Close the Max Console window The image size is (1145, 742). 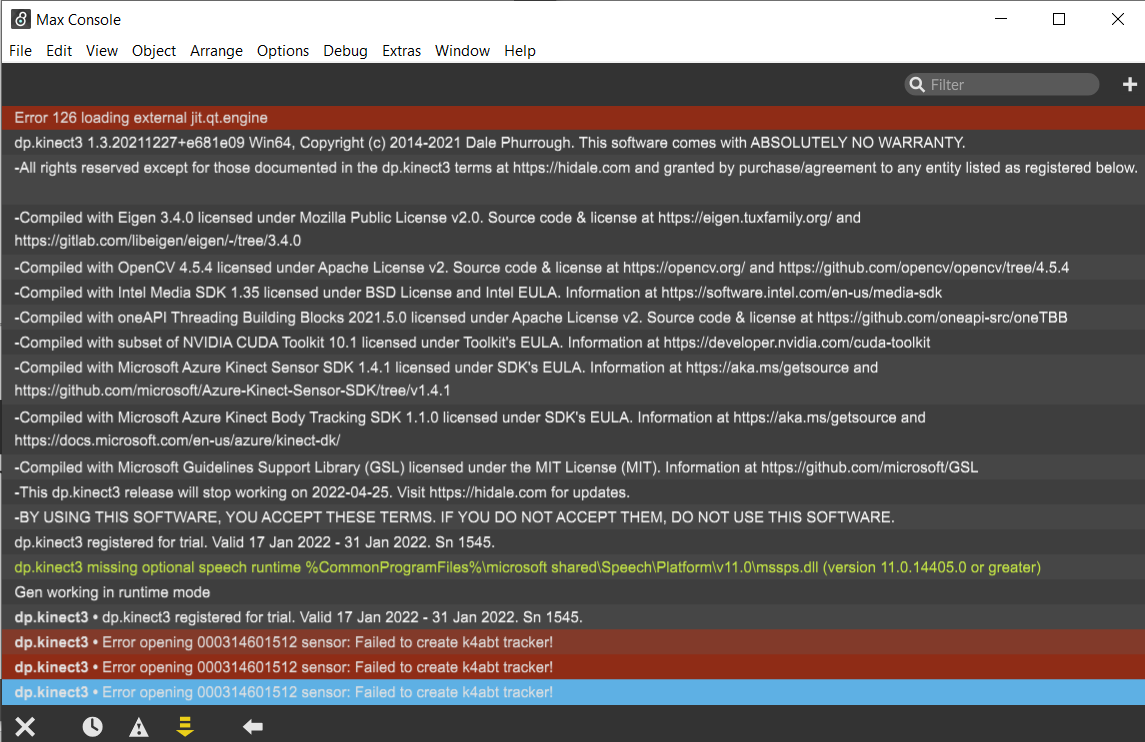point(1117,19)
